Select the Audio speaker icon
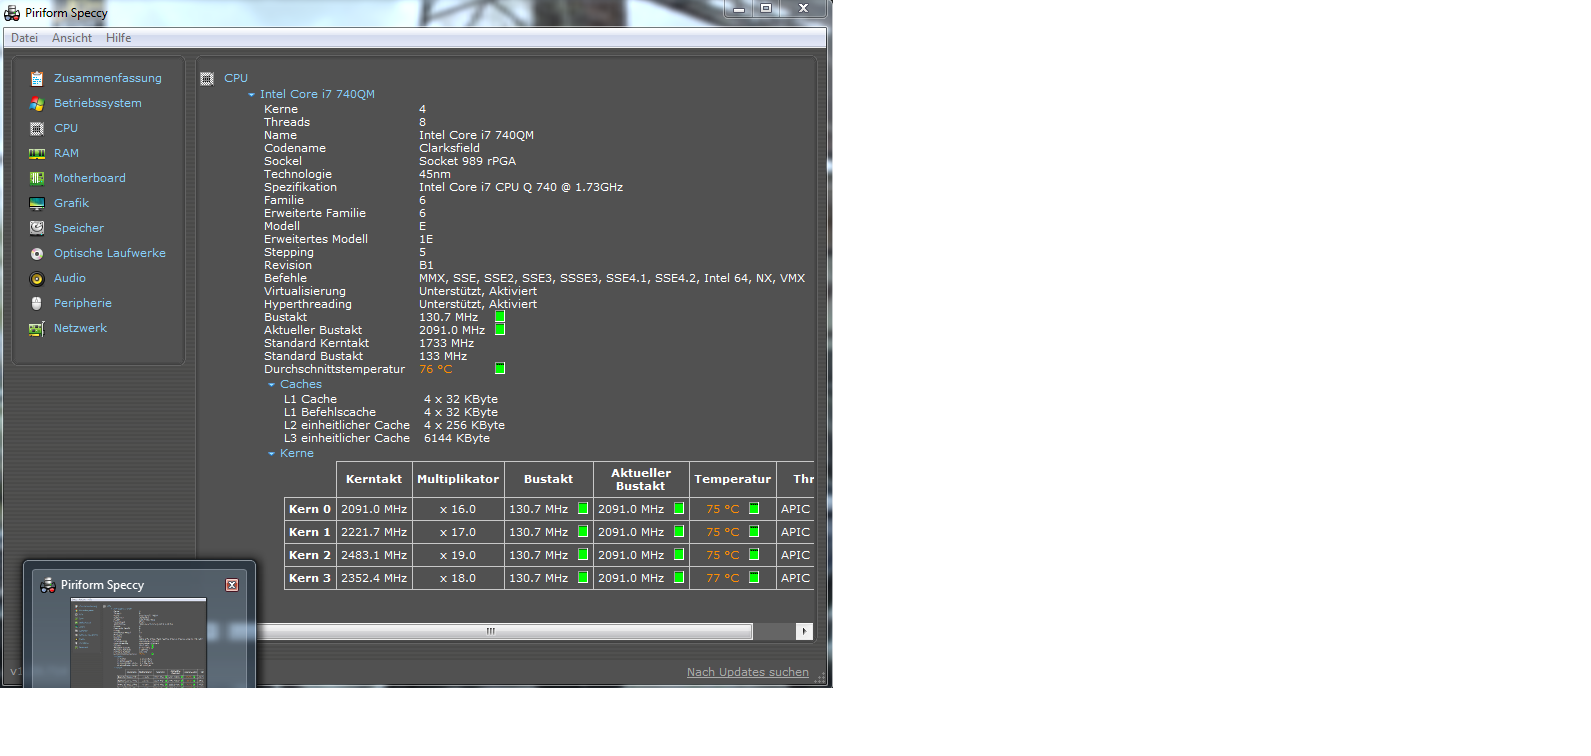 [x=37, y=278]
